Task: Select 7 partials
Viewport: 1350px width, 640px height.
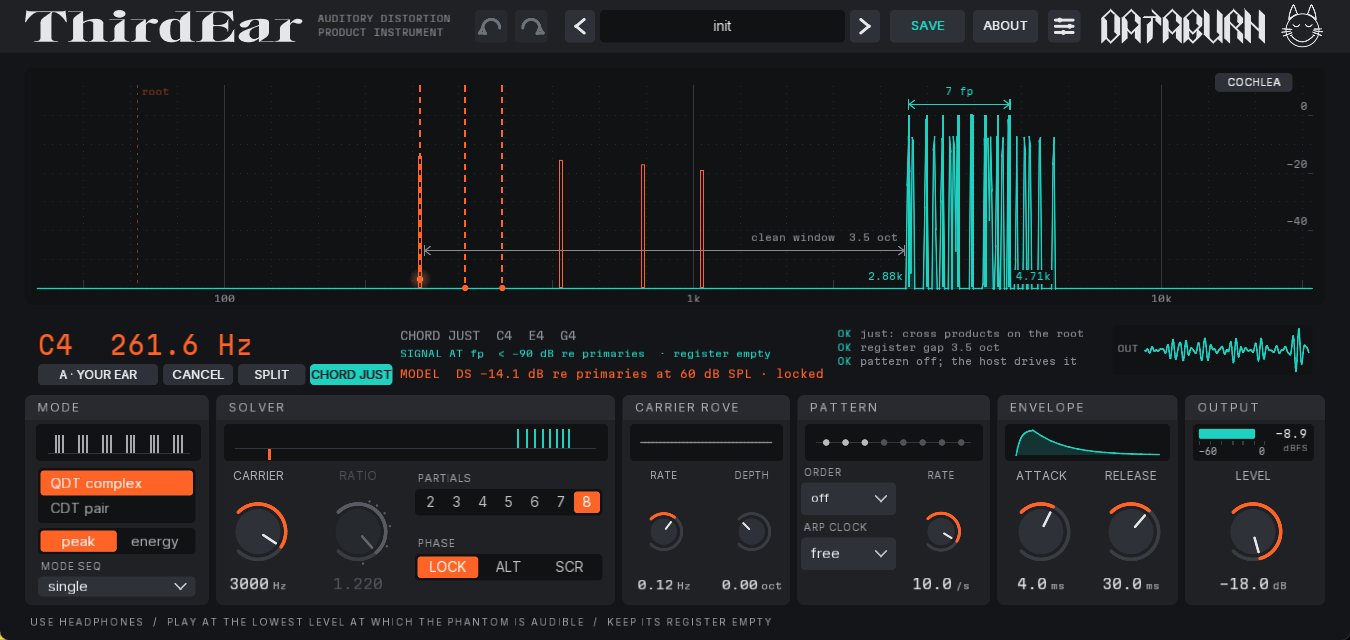Action: 561,502
